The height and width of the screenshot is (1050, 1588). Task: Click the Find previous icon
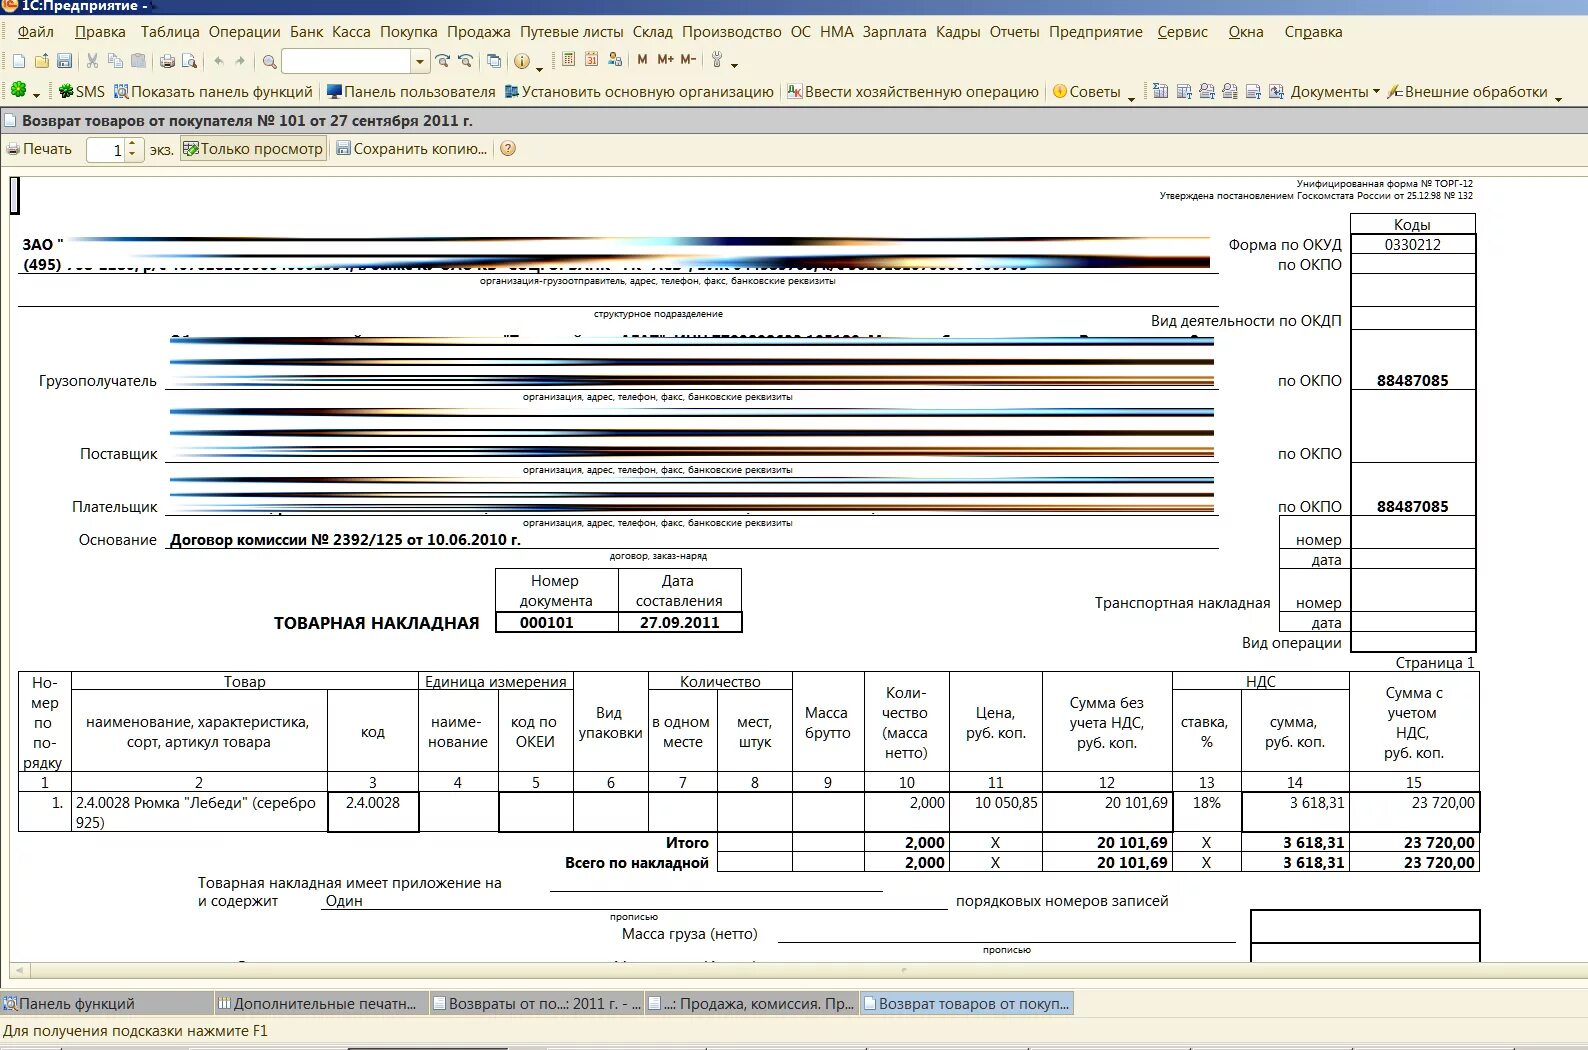tap(465, 61)
